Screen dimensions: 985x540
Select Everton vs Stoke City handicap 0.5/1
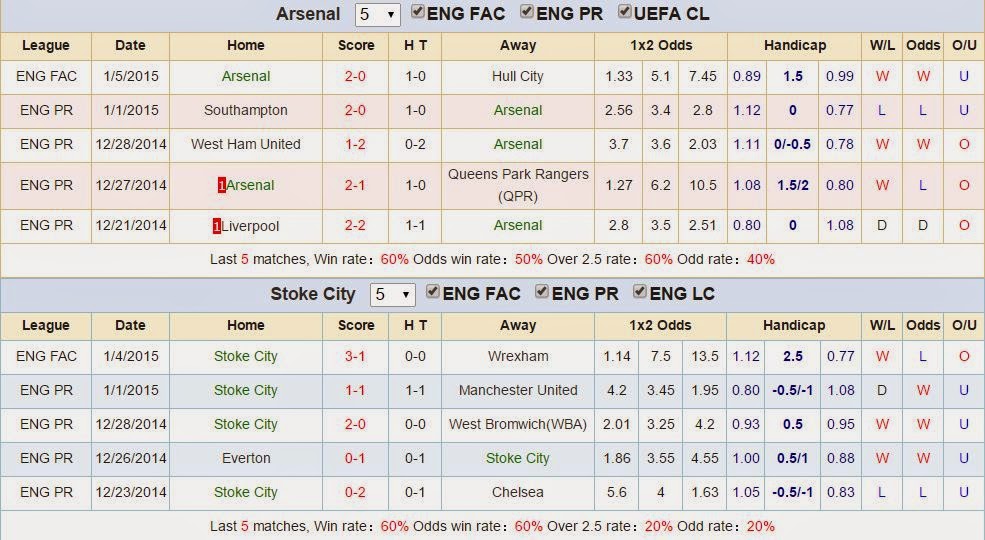pos(792,458)
